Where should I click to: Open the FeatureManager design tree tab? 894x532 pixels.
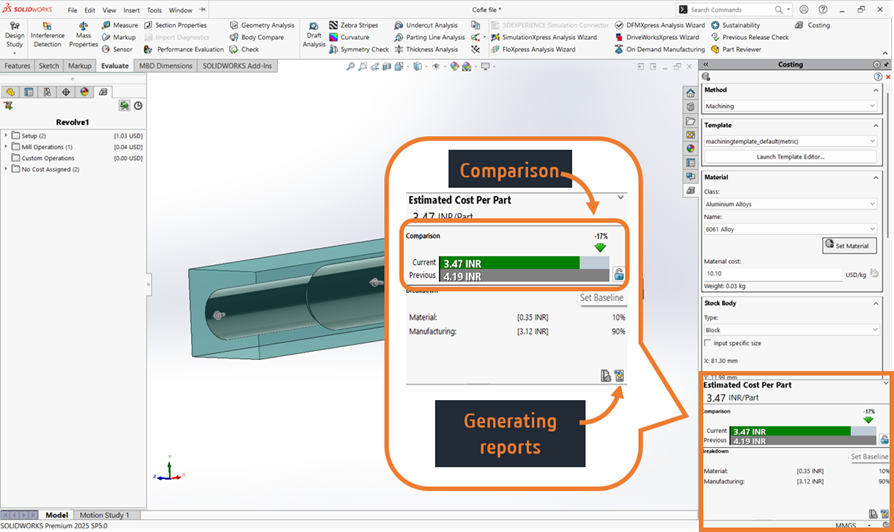(10, 92)
